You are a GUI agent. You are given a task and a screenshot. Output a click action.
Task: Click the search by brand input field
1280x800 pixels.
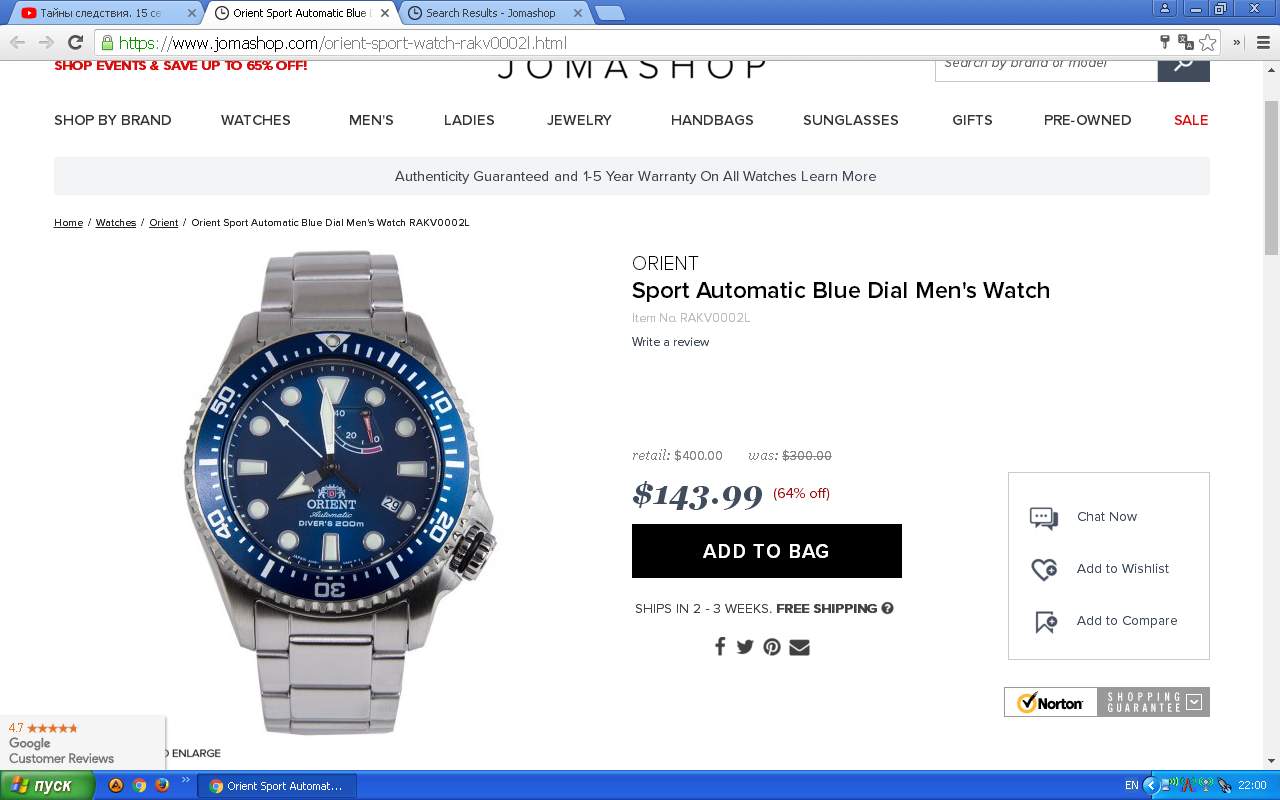pos(1046,68)
